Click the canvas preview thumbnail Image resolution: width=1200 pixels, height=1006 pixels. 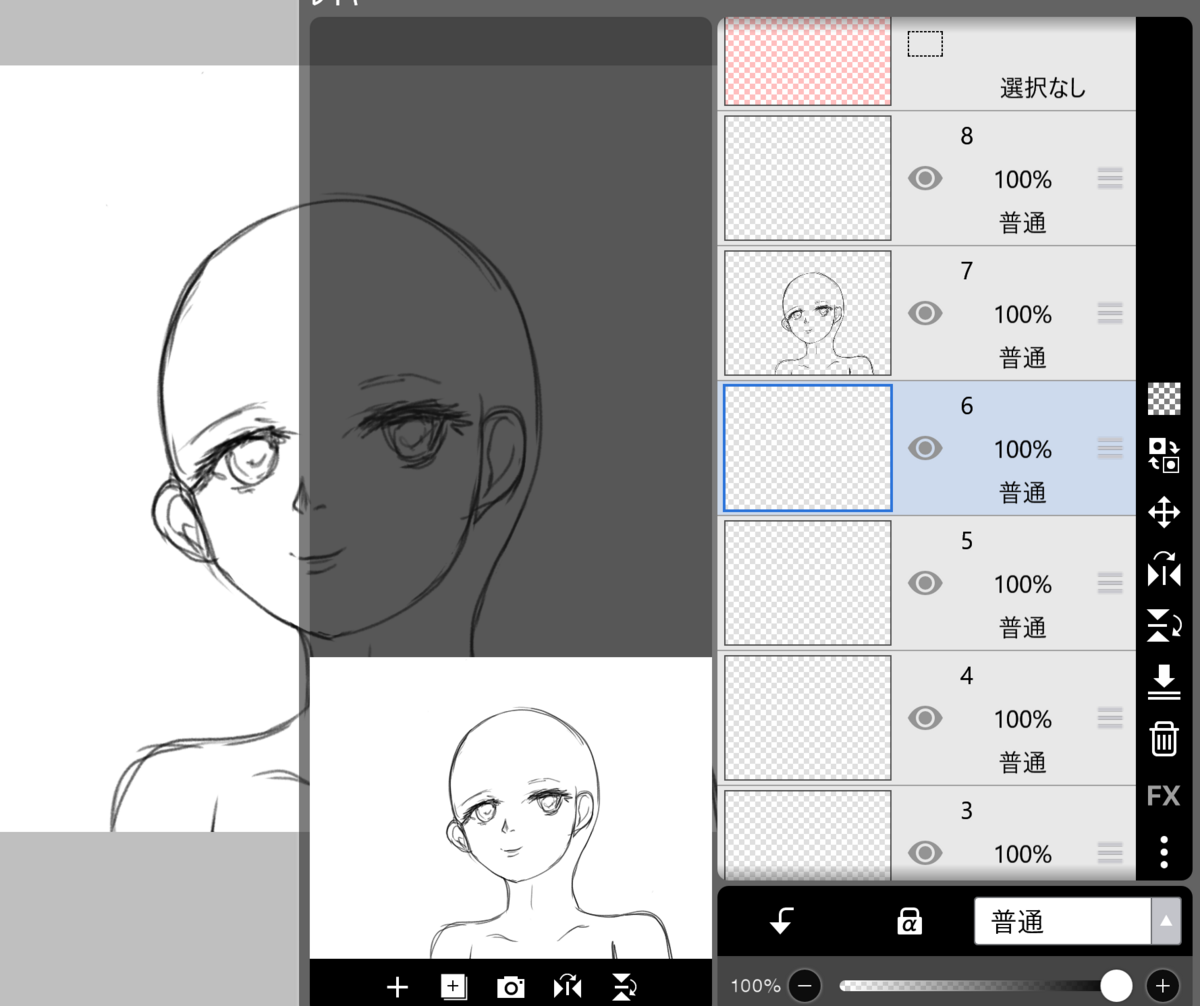pyautogui.click(x=510, y=808)
